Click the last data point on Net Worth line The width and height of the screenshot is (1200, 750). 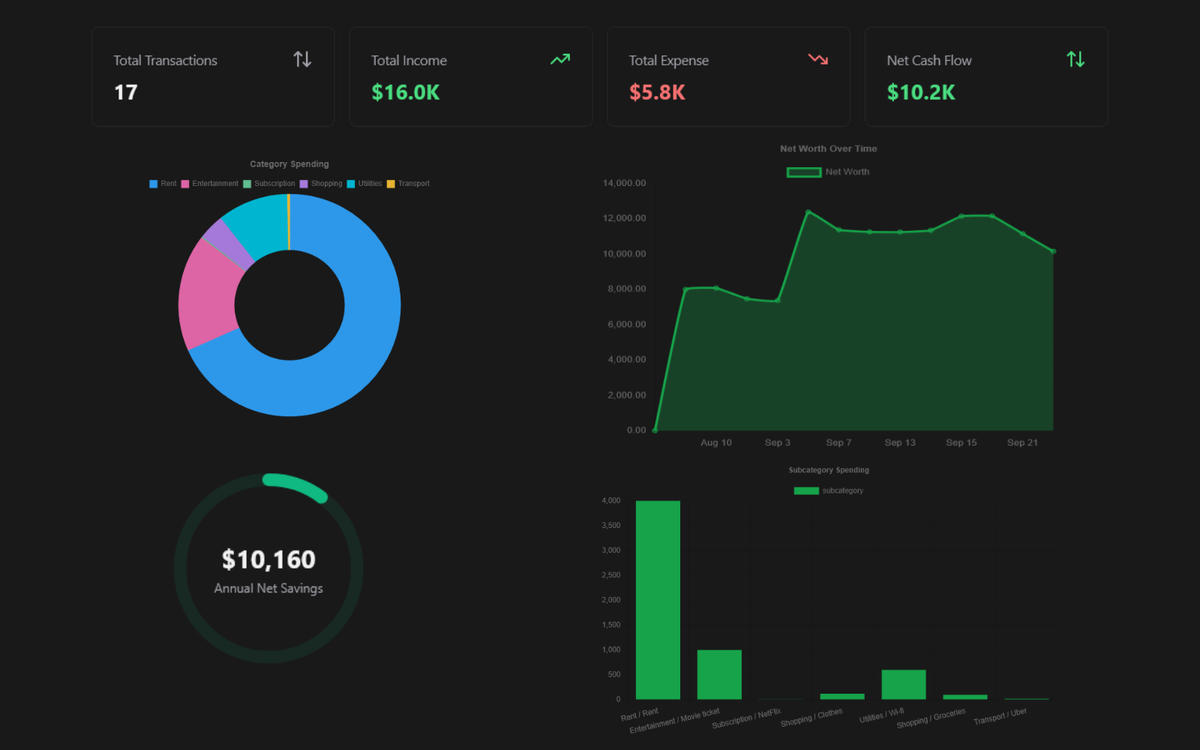click(x=1053, y=251)
